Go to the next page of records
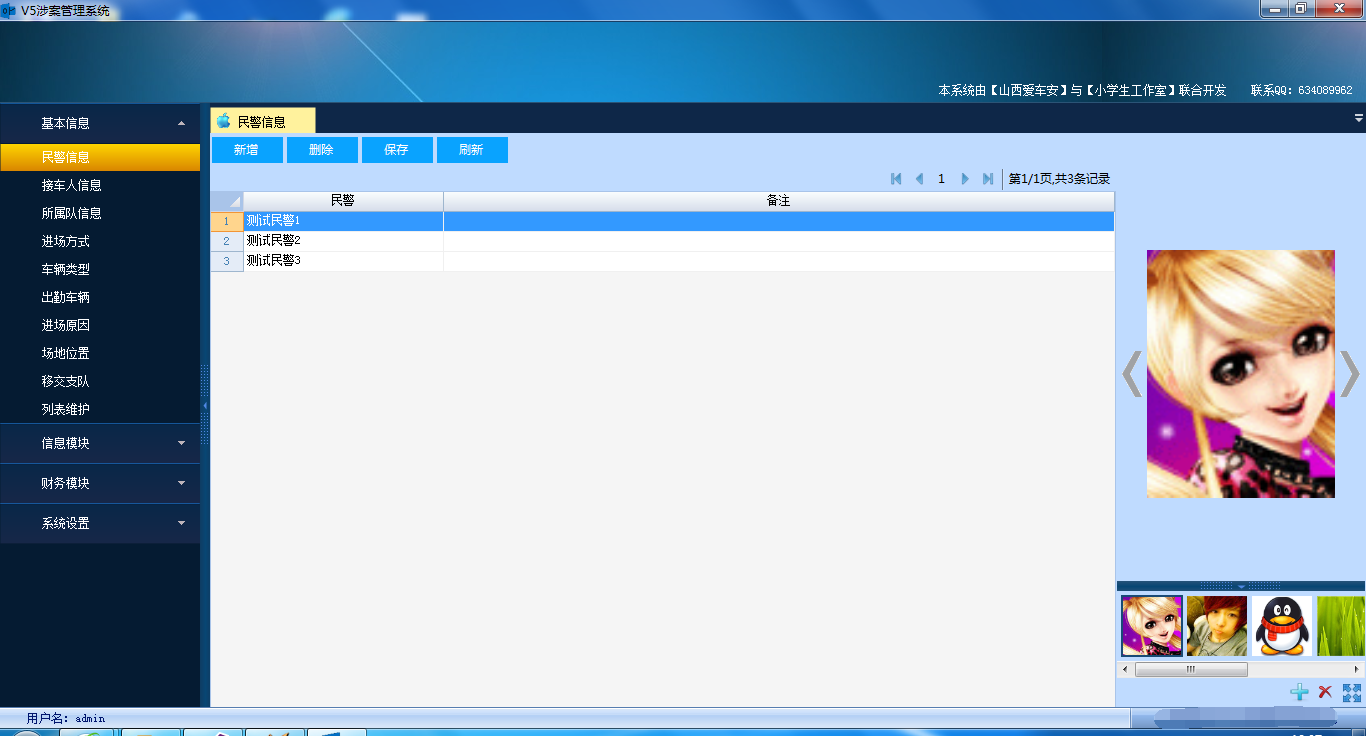 (965, 179)
